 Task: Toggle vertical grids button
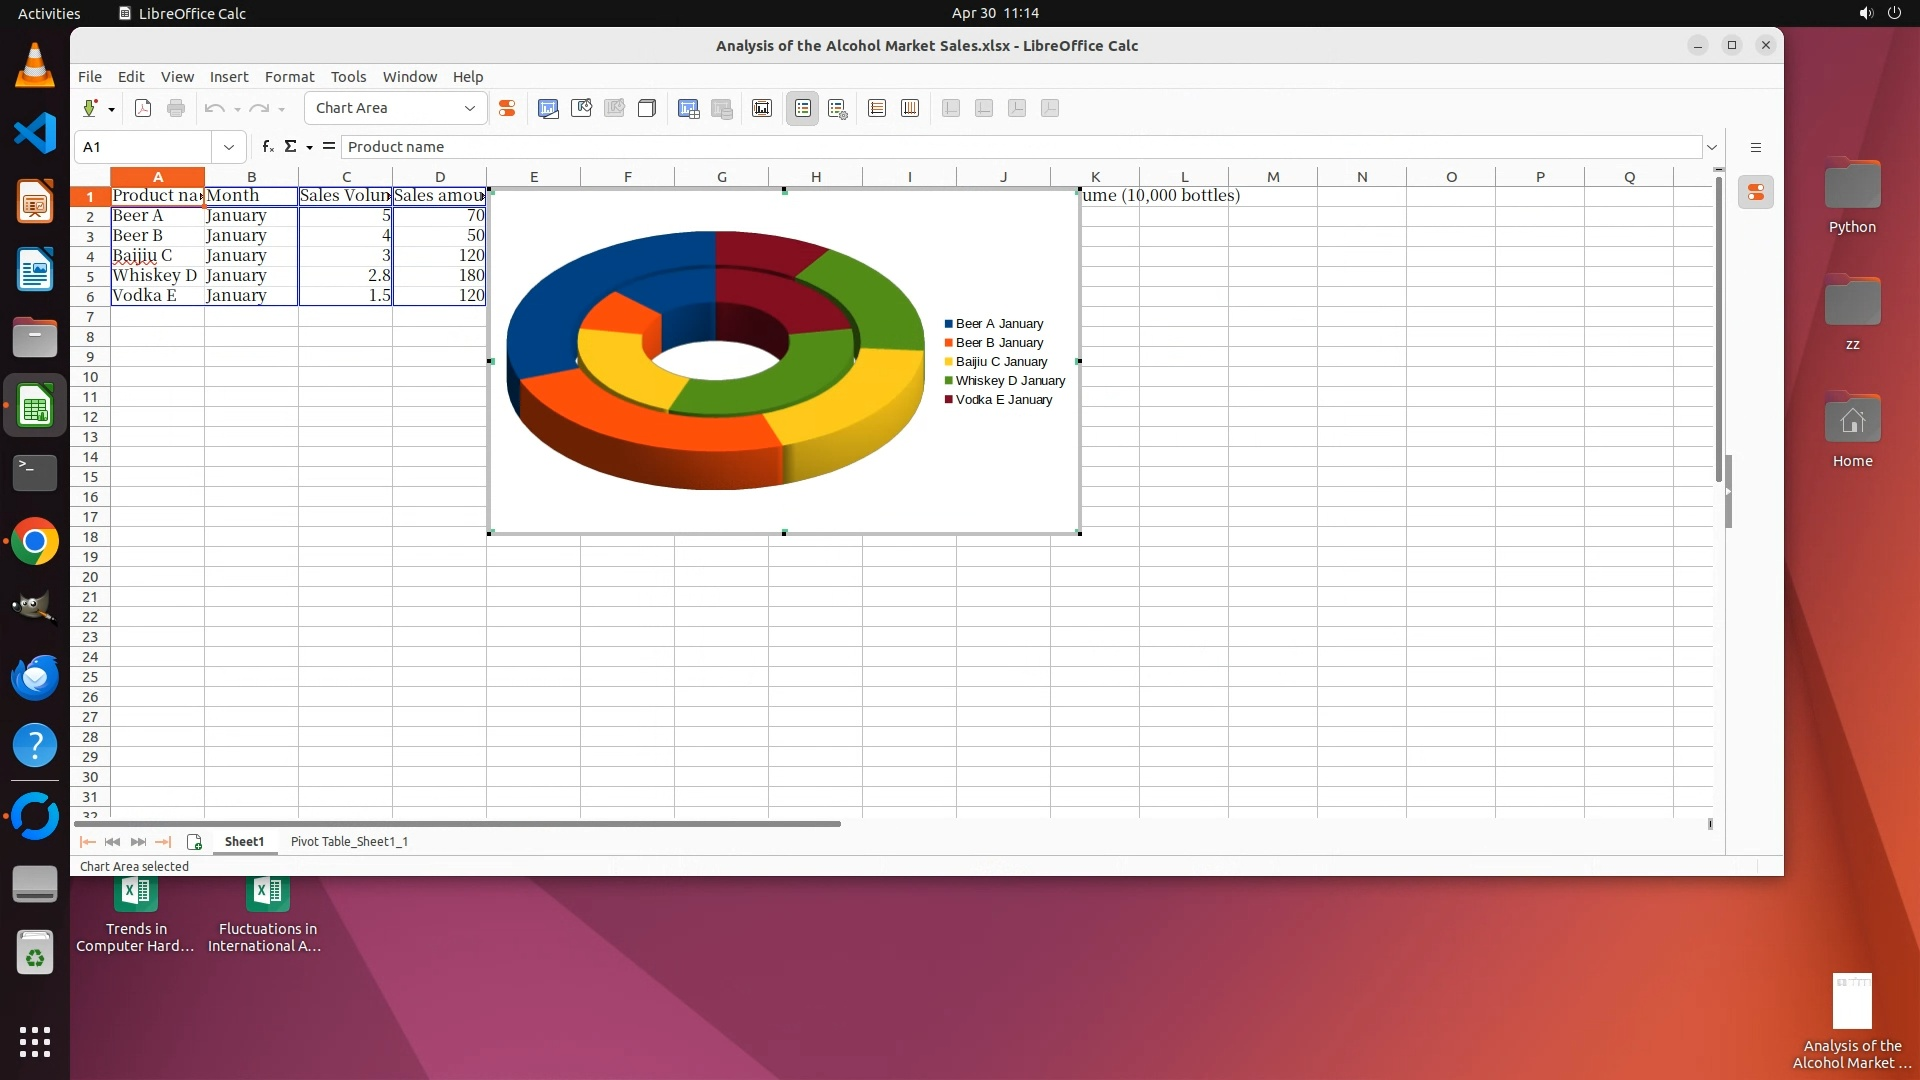(x=910, y=108)
